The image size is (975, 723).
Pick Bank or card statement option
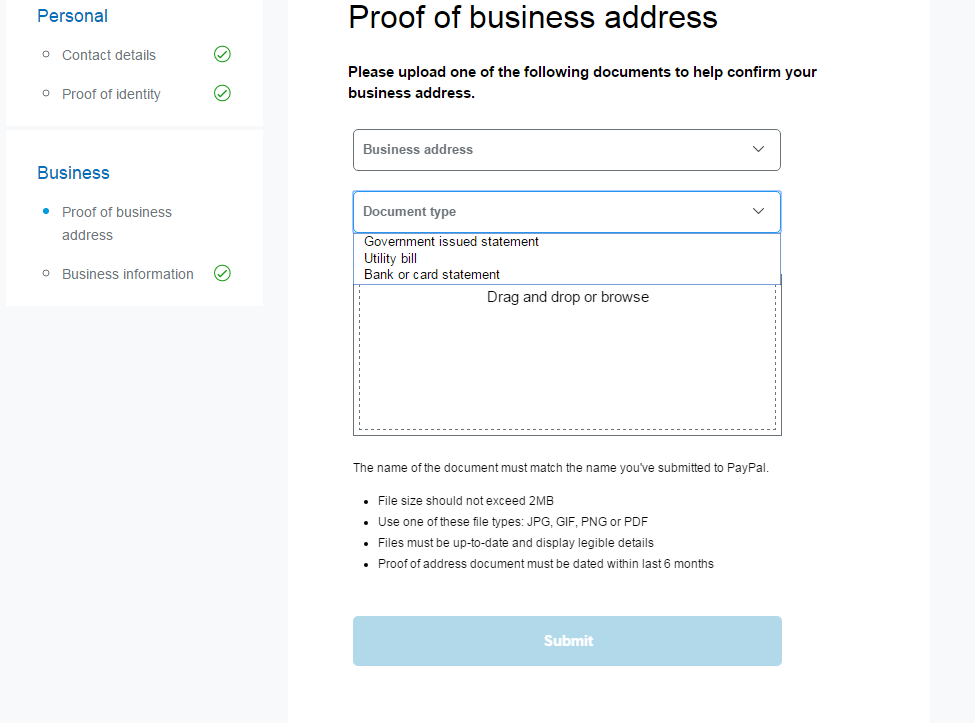pyautogui.click(x=432, y=274)
